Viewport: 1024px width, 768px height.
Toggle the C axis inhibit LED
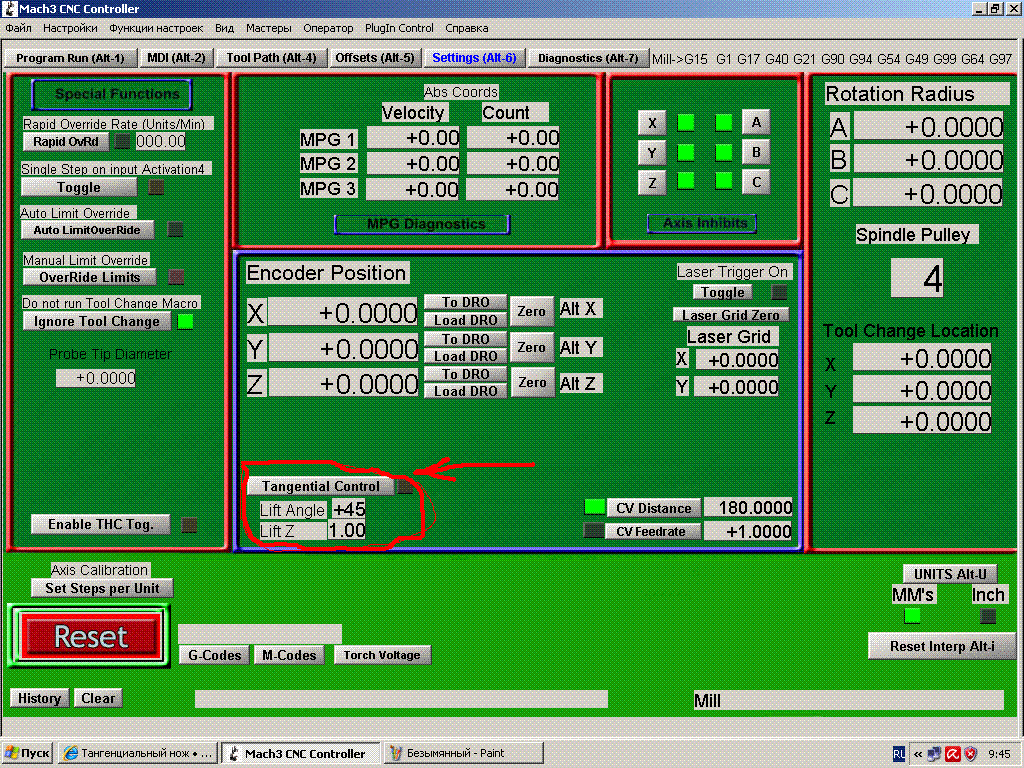[724, 181]
